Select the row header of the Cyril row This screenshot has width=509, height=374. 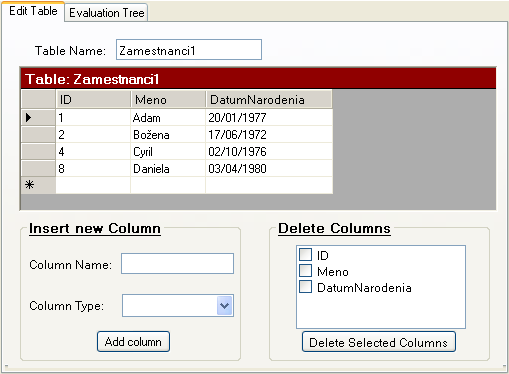(38, 151)
